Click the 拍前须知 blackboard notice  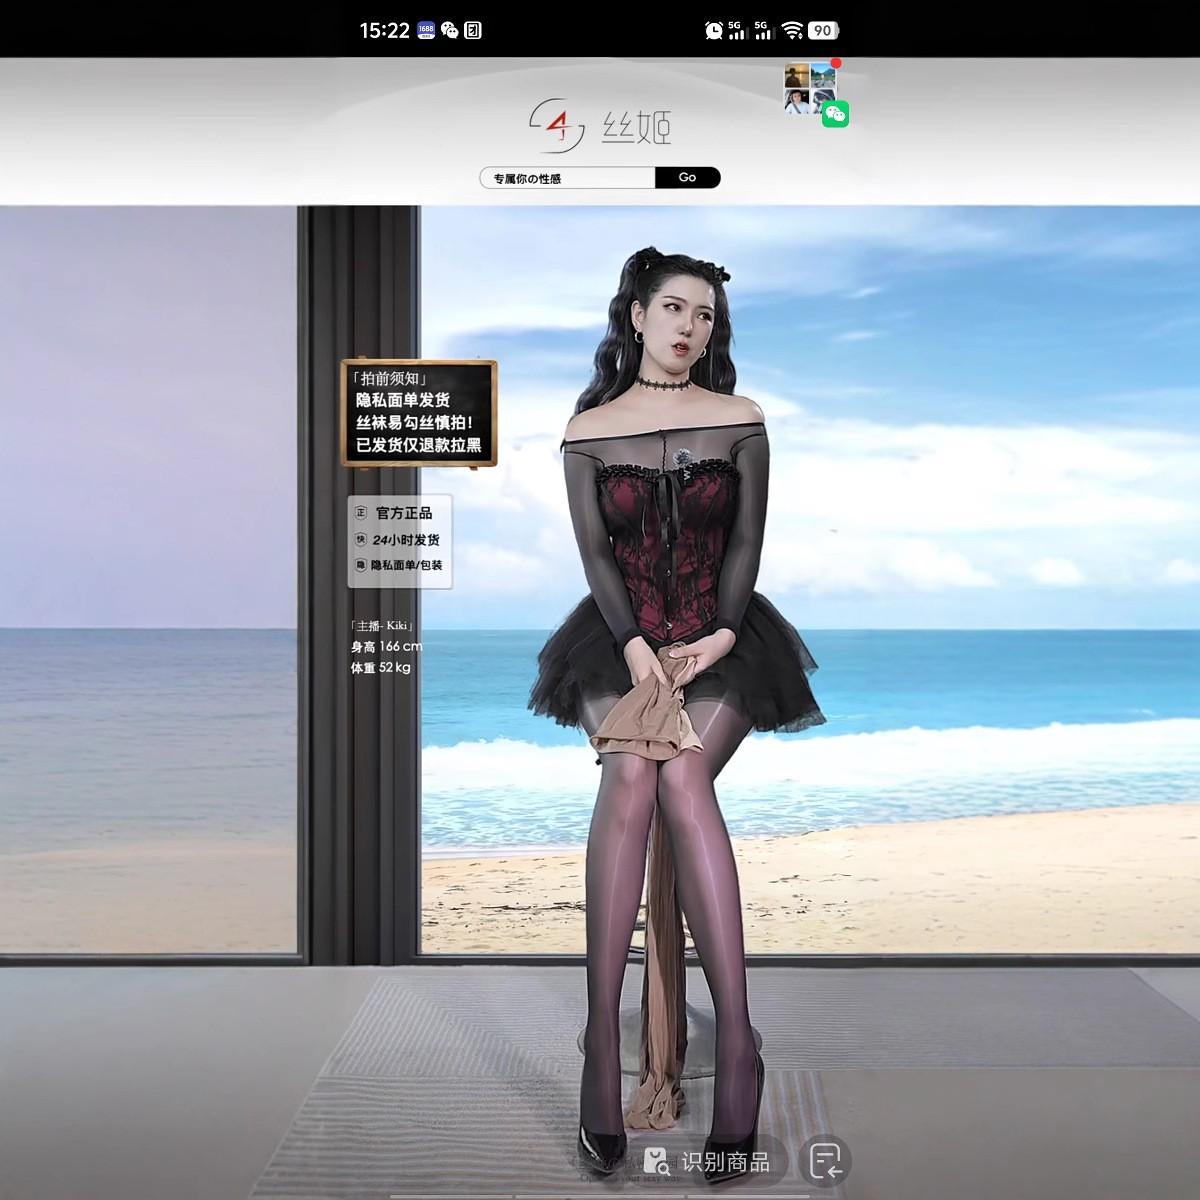click(x=419, y=413)
